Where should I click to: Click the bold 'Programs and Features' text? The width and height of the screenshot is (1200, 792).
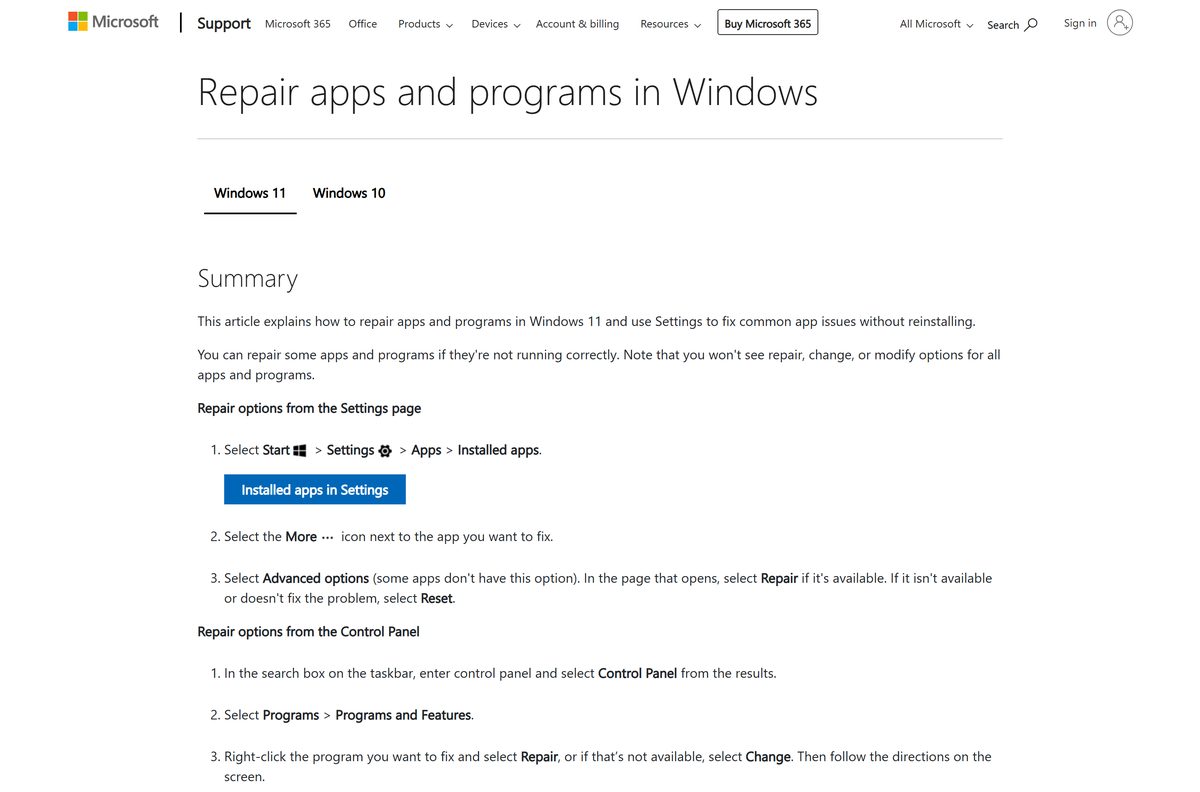[404, 715]
